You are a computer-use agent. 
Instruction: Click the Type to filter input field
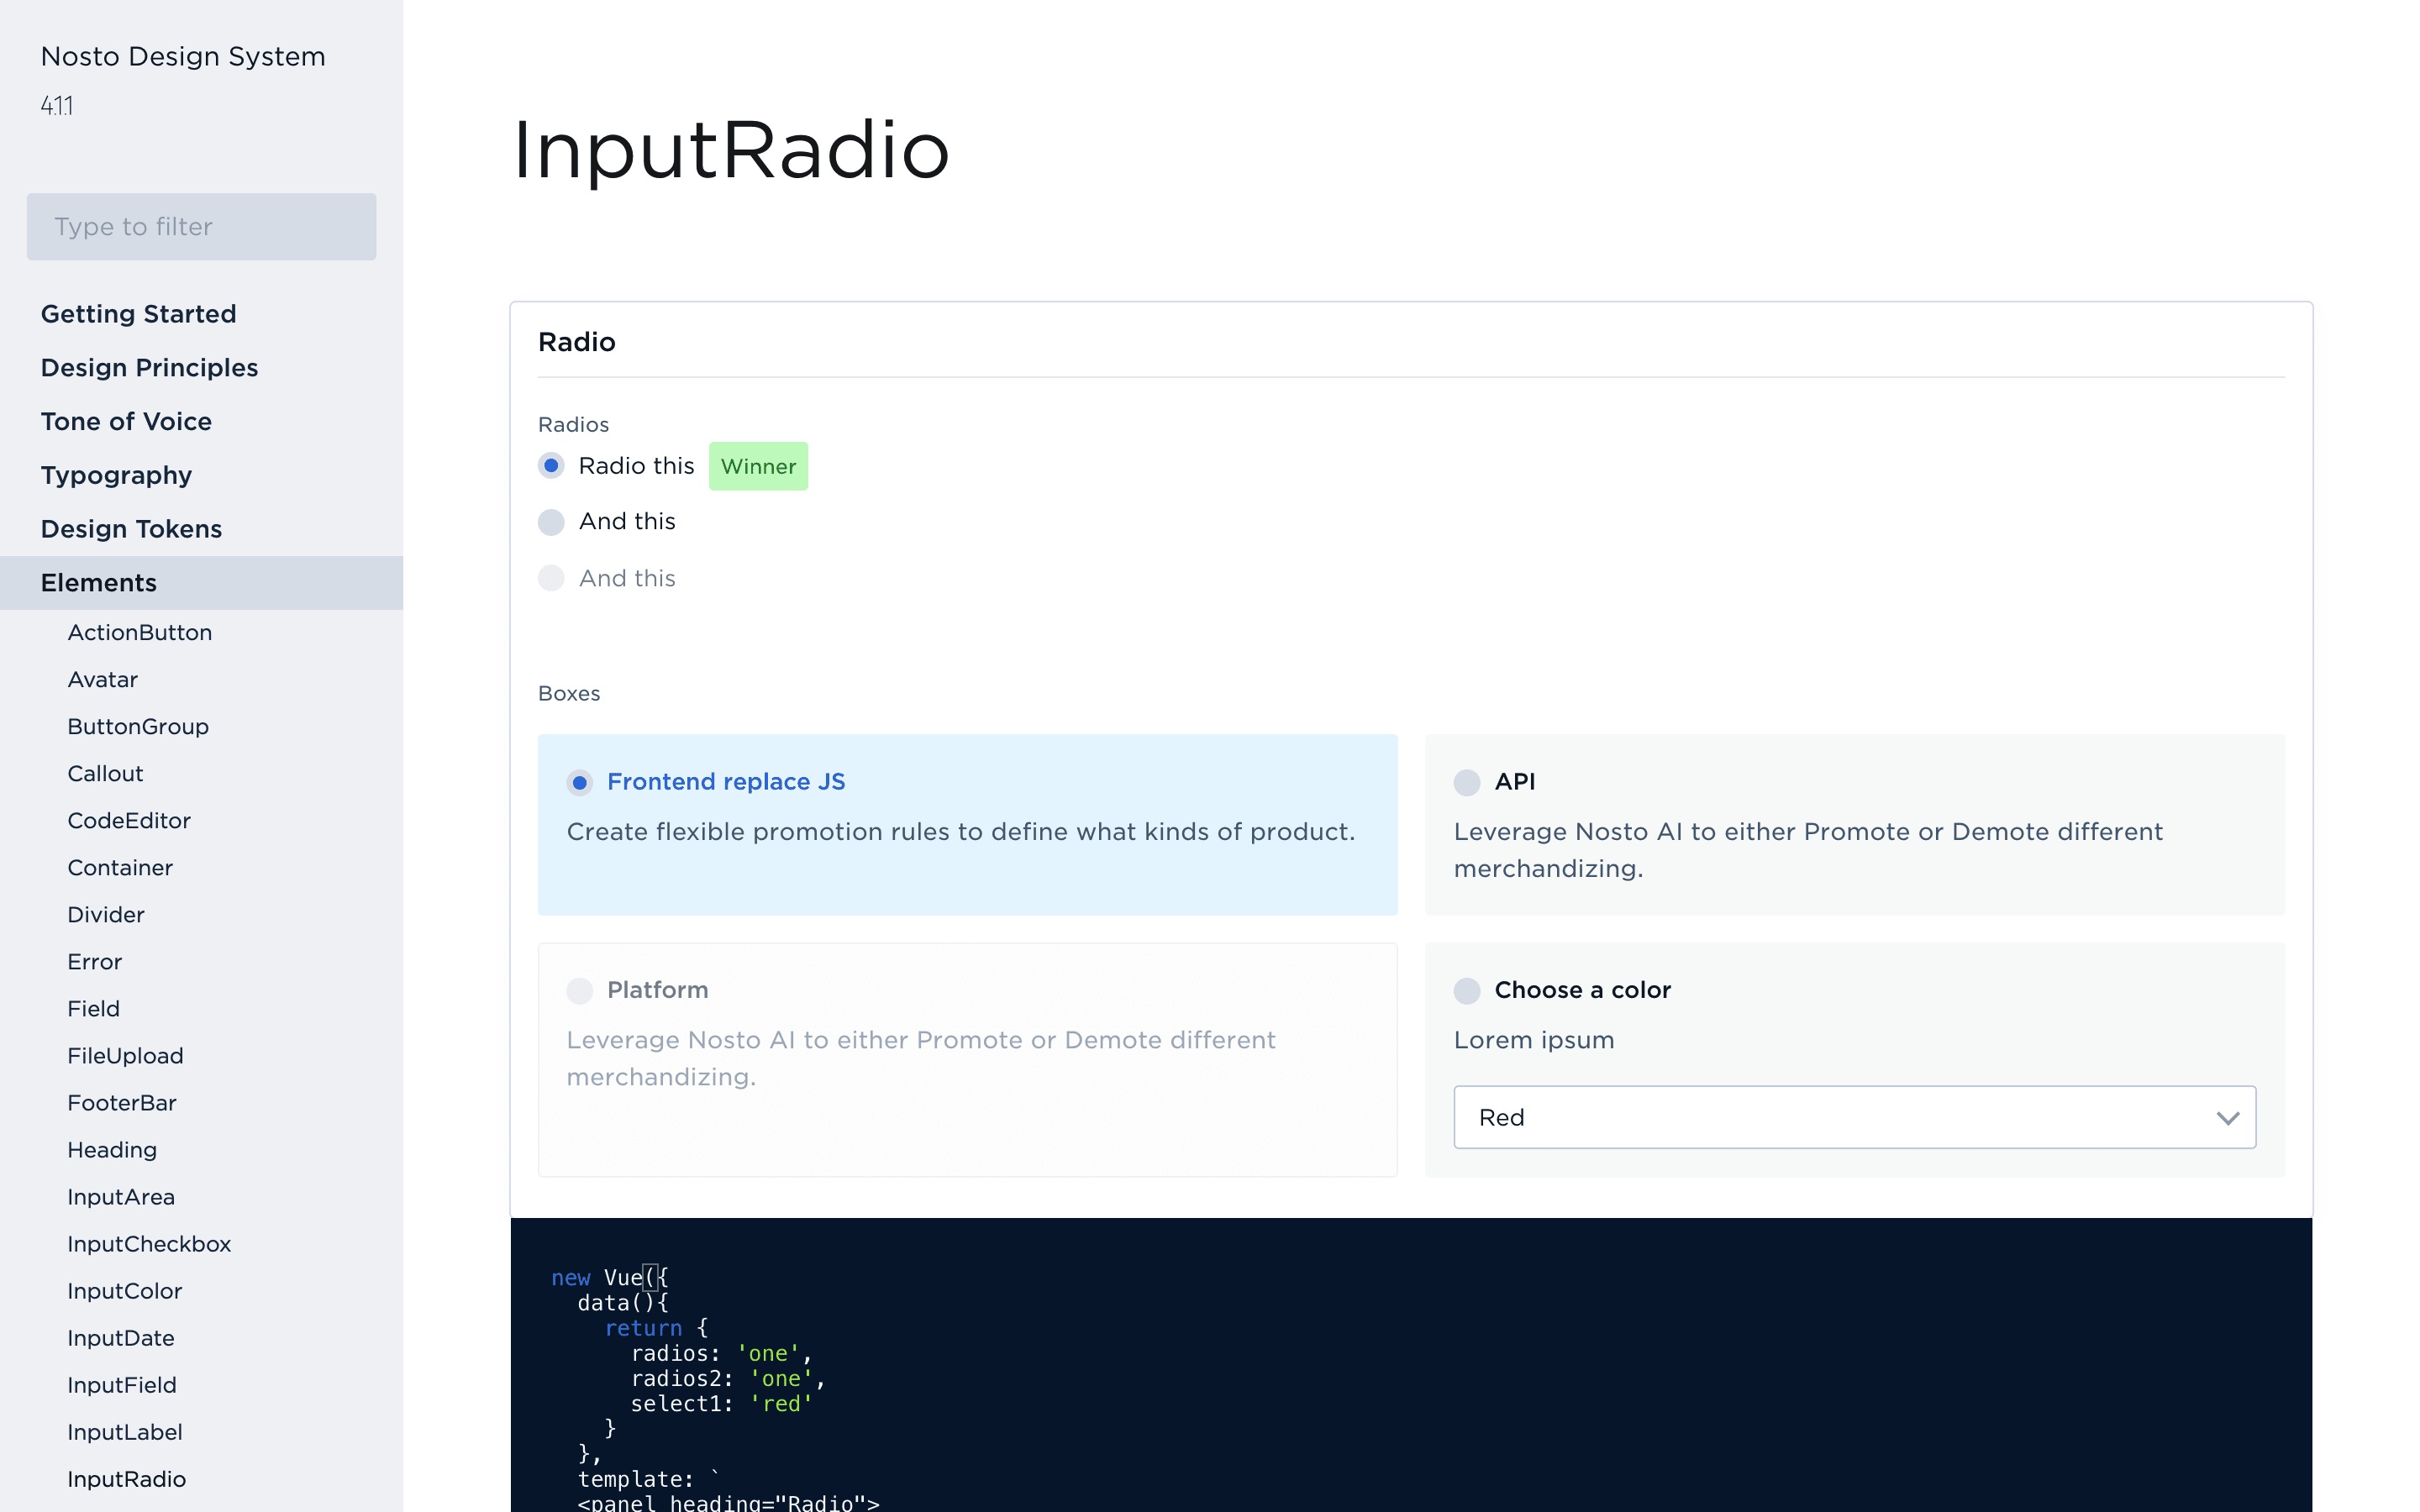(x=200, y=227)
